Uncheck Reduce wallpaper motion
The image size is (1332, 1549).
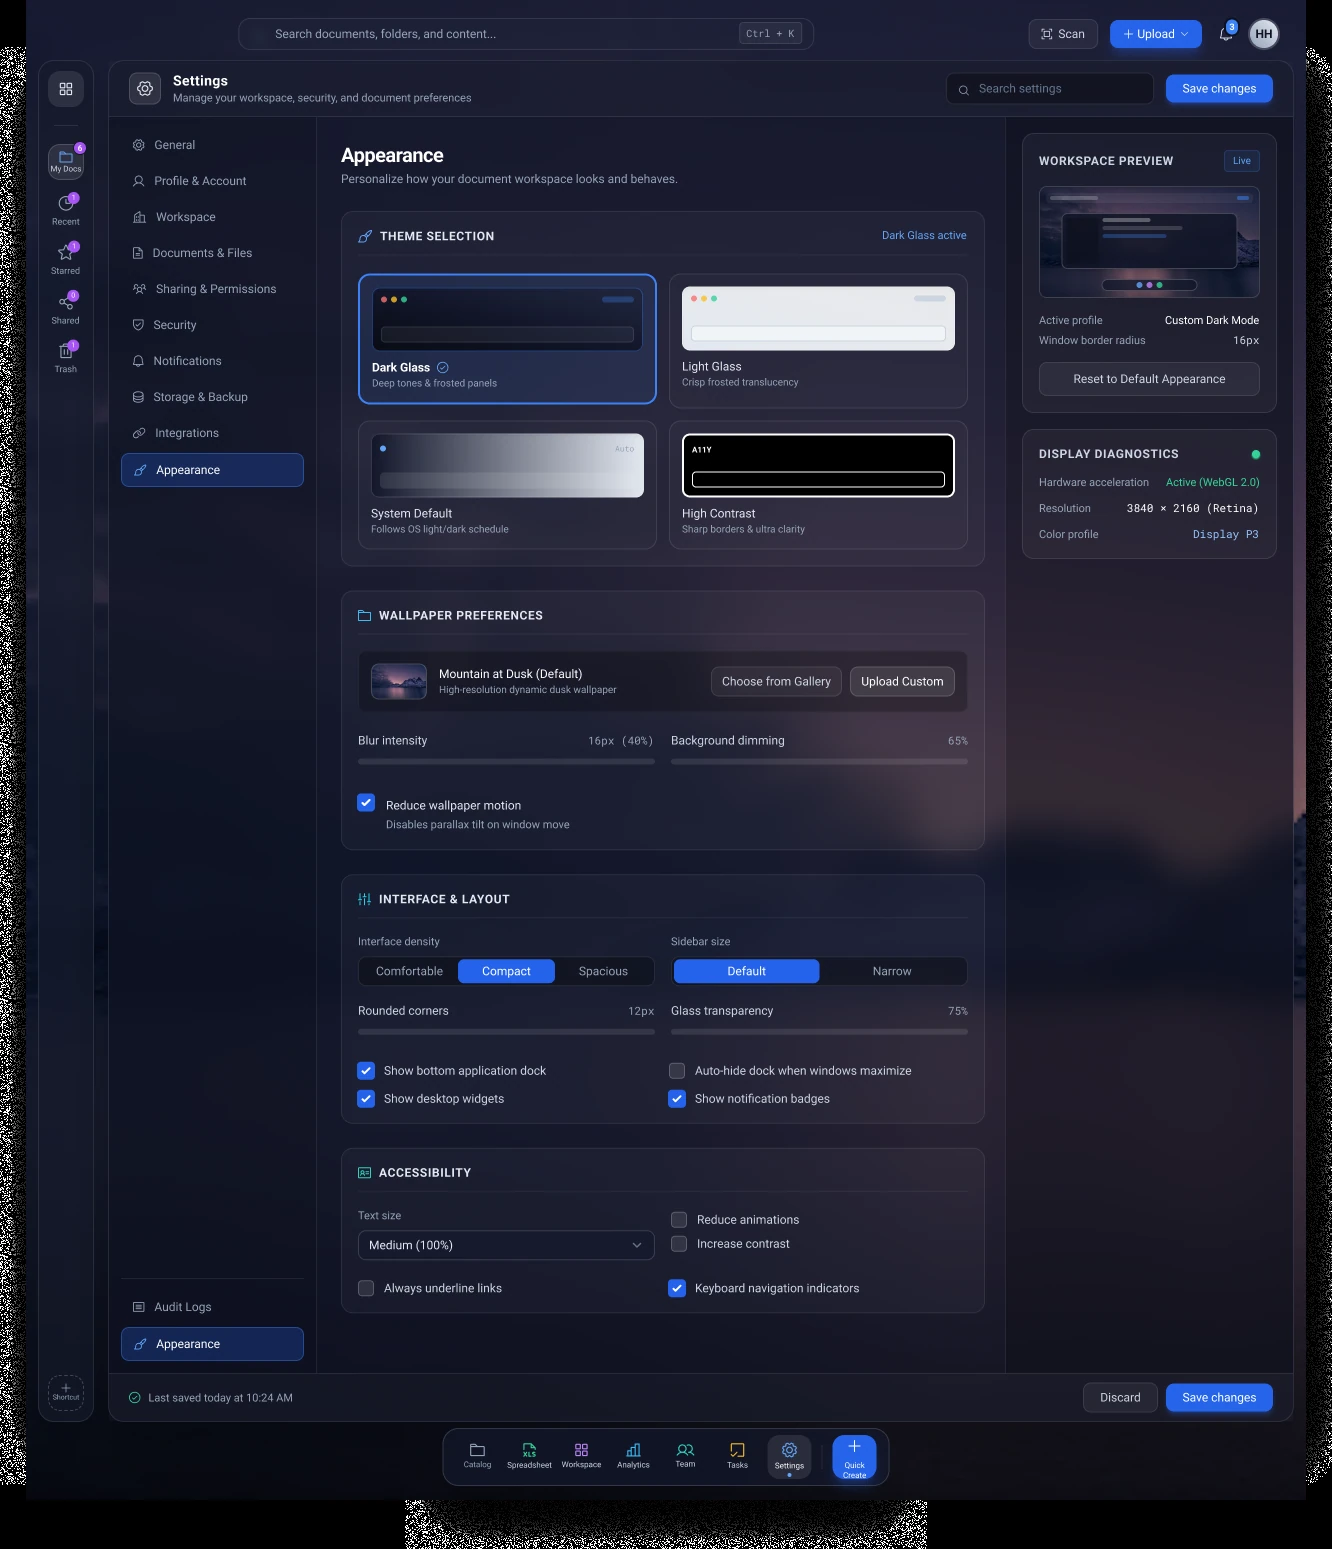(x=366, y=803)
